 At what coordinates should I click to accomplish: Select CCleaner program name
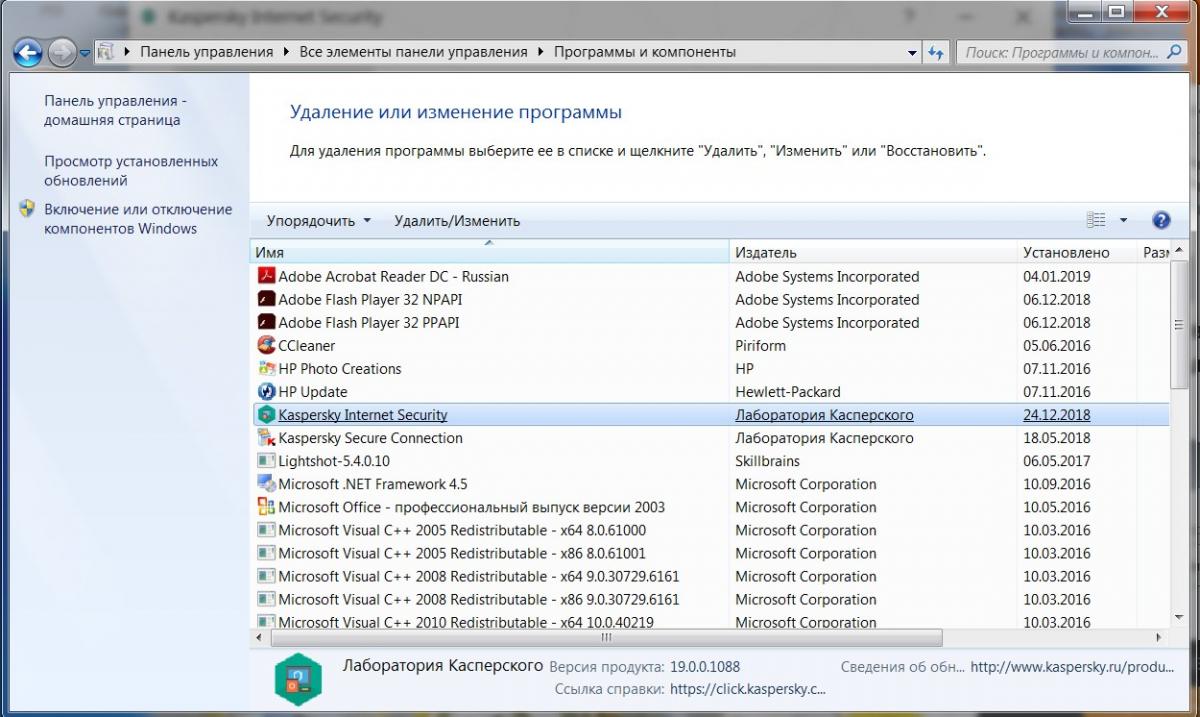click(x=306, y=345)
